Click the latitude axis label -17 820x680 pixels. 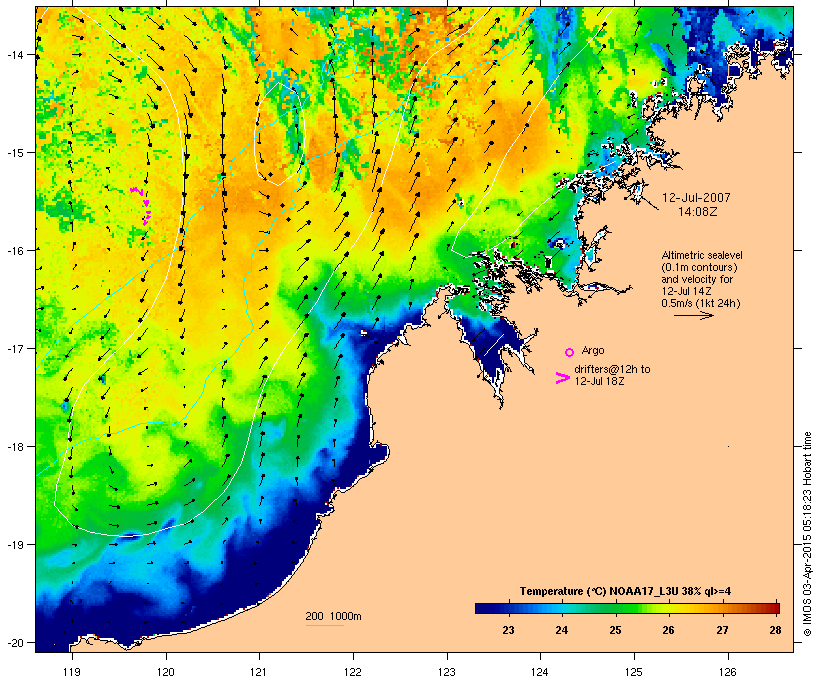15,348
